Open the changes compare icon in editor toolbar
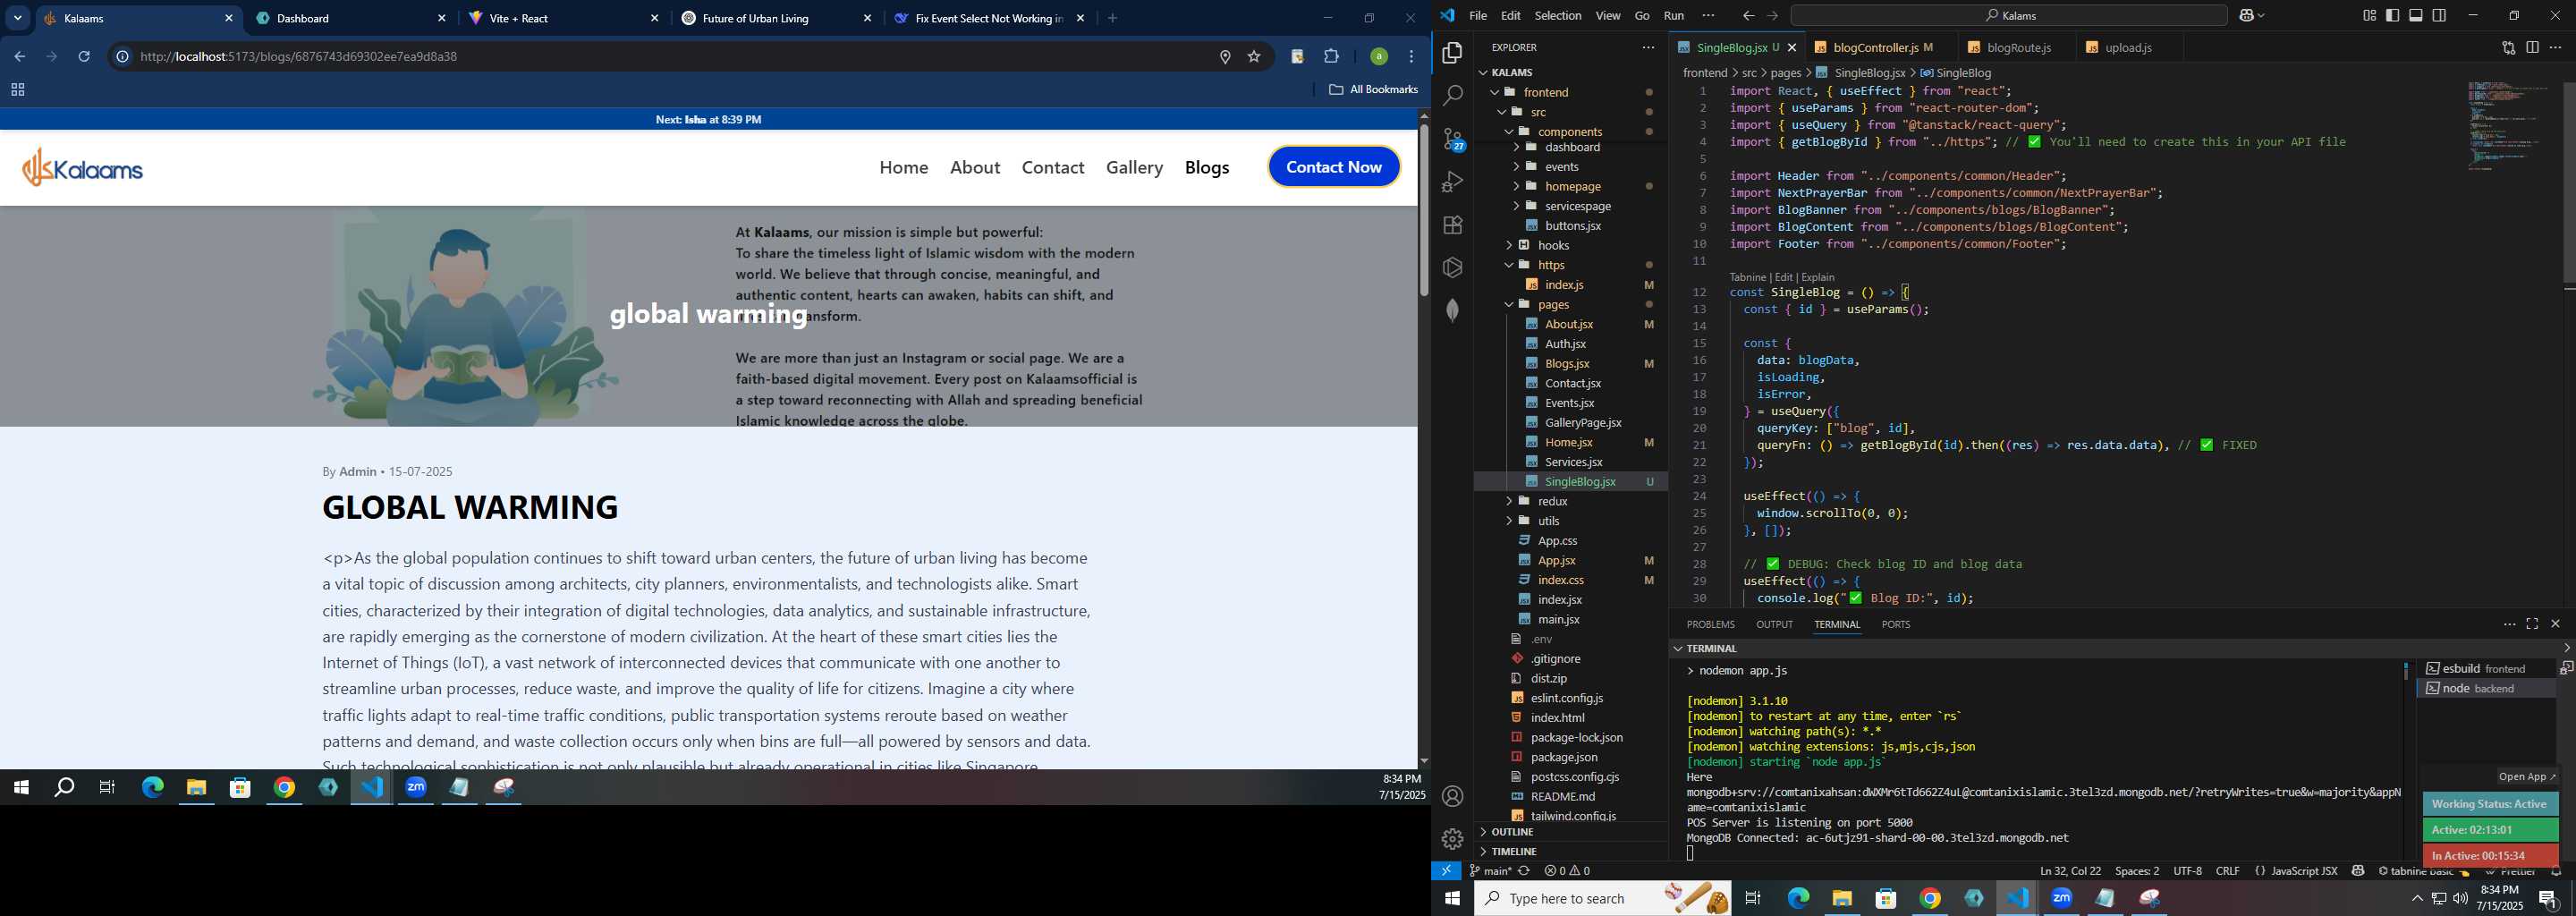This screenshot has width=2576, height=916. coord(2508,47)
